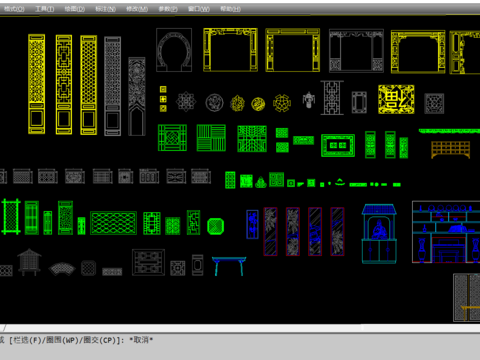The image size is (480, 360).
Task: Select the blue-top table block
Action: (229, 266)
